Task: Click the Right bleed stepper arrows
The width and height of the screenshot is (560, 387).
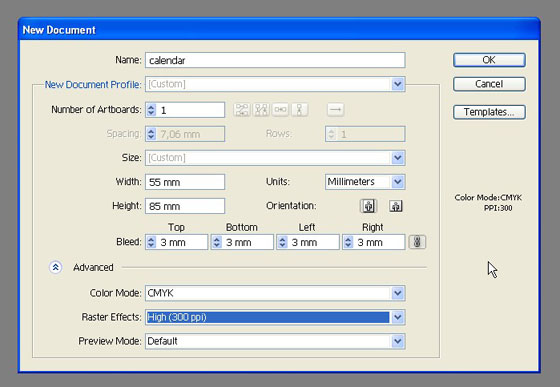Action: point(348,242)
